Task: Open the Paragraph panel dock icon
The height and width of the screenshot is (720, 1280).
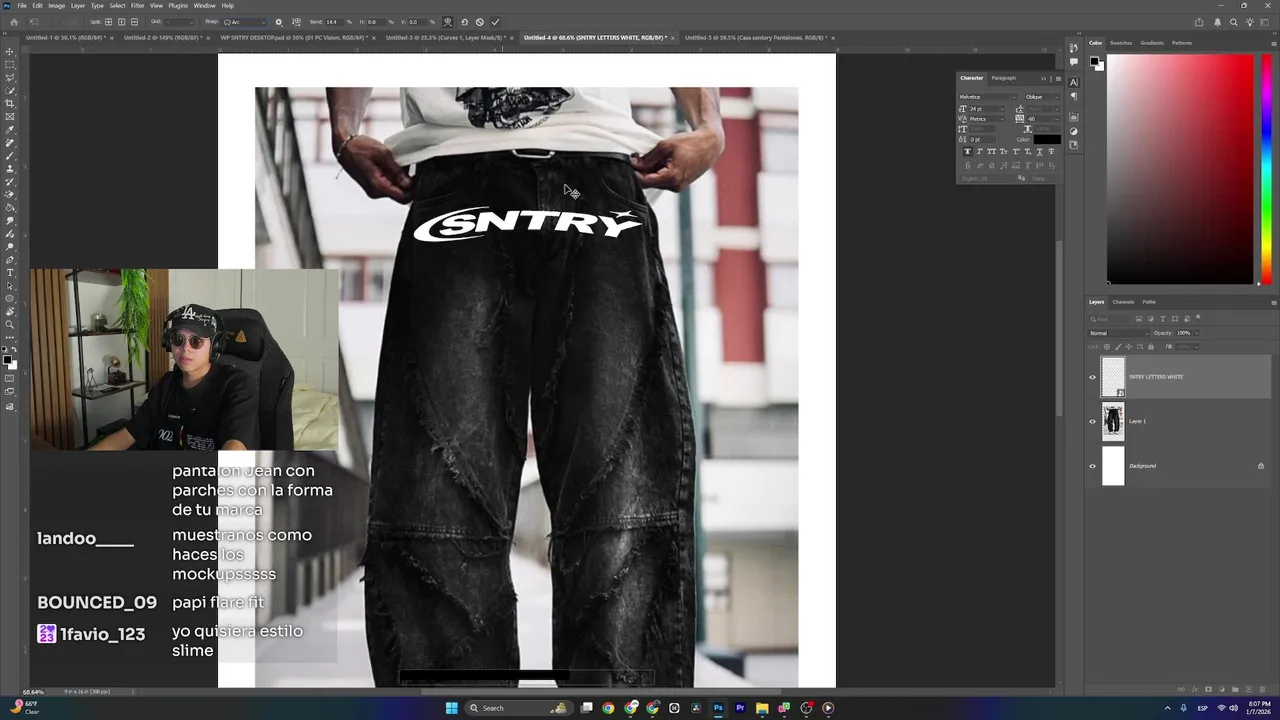Action: [1074, 96]
